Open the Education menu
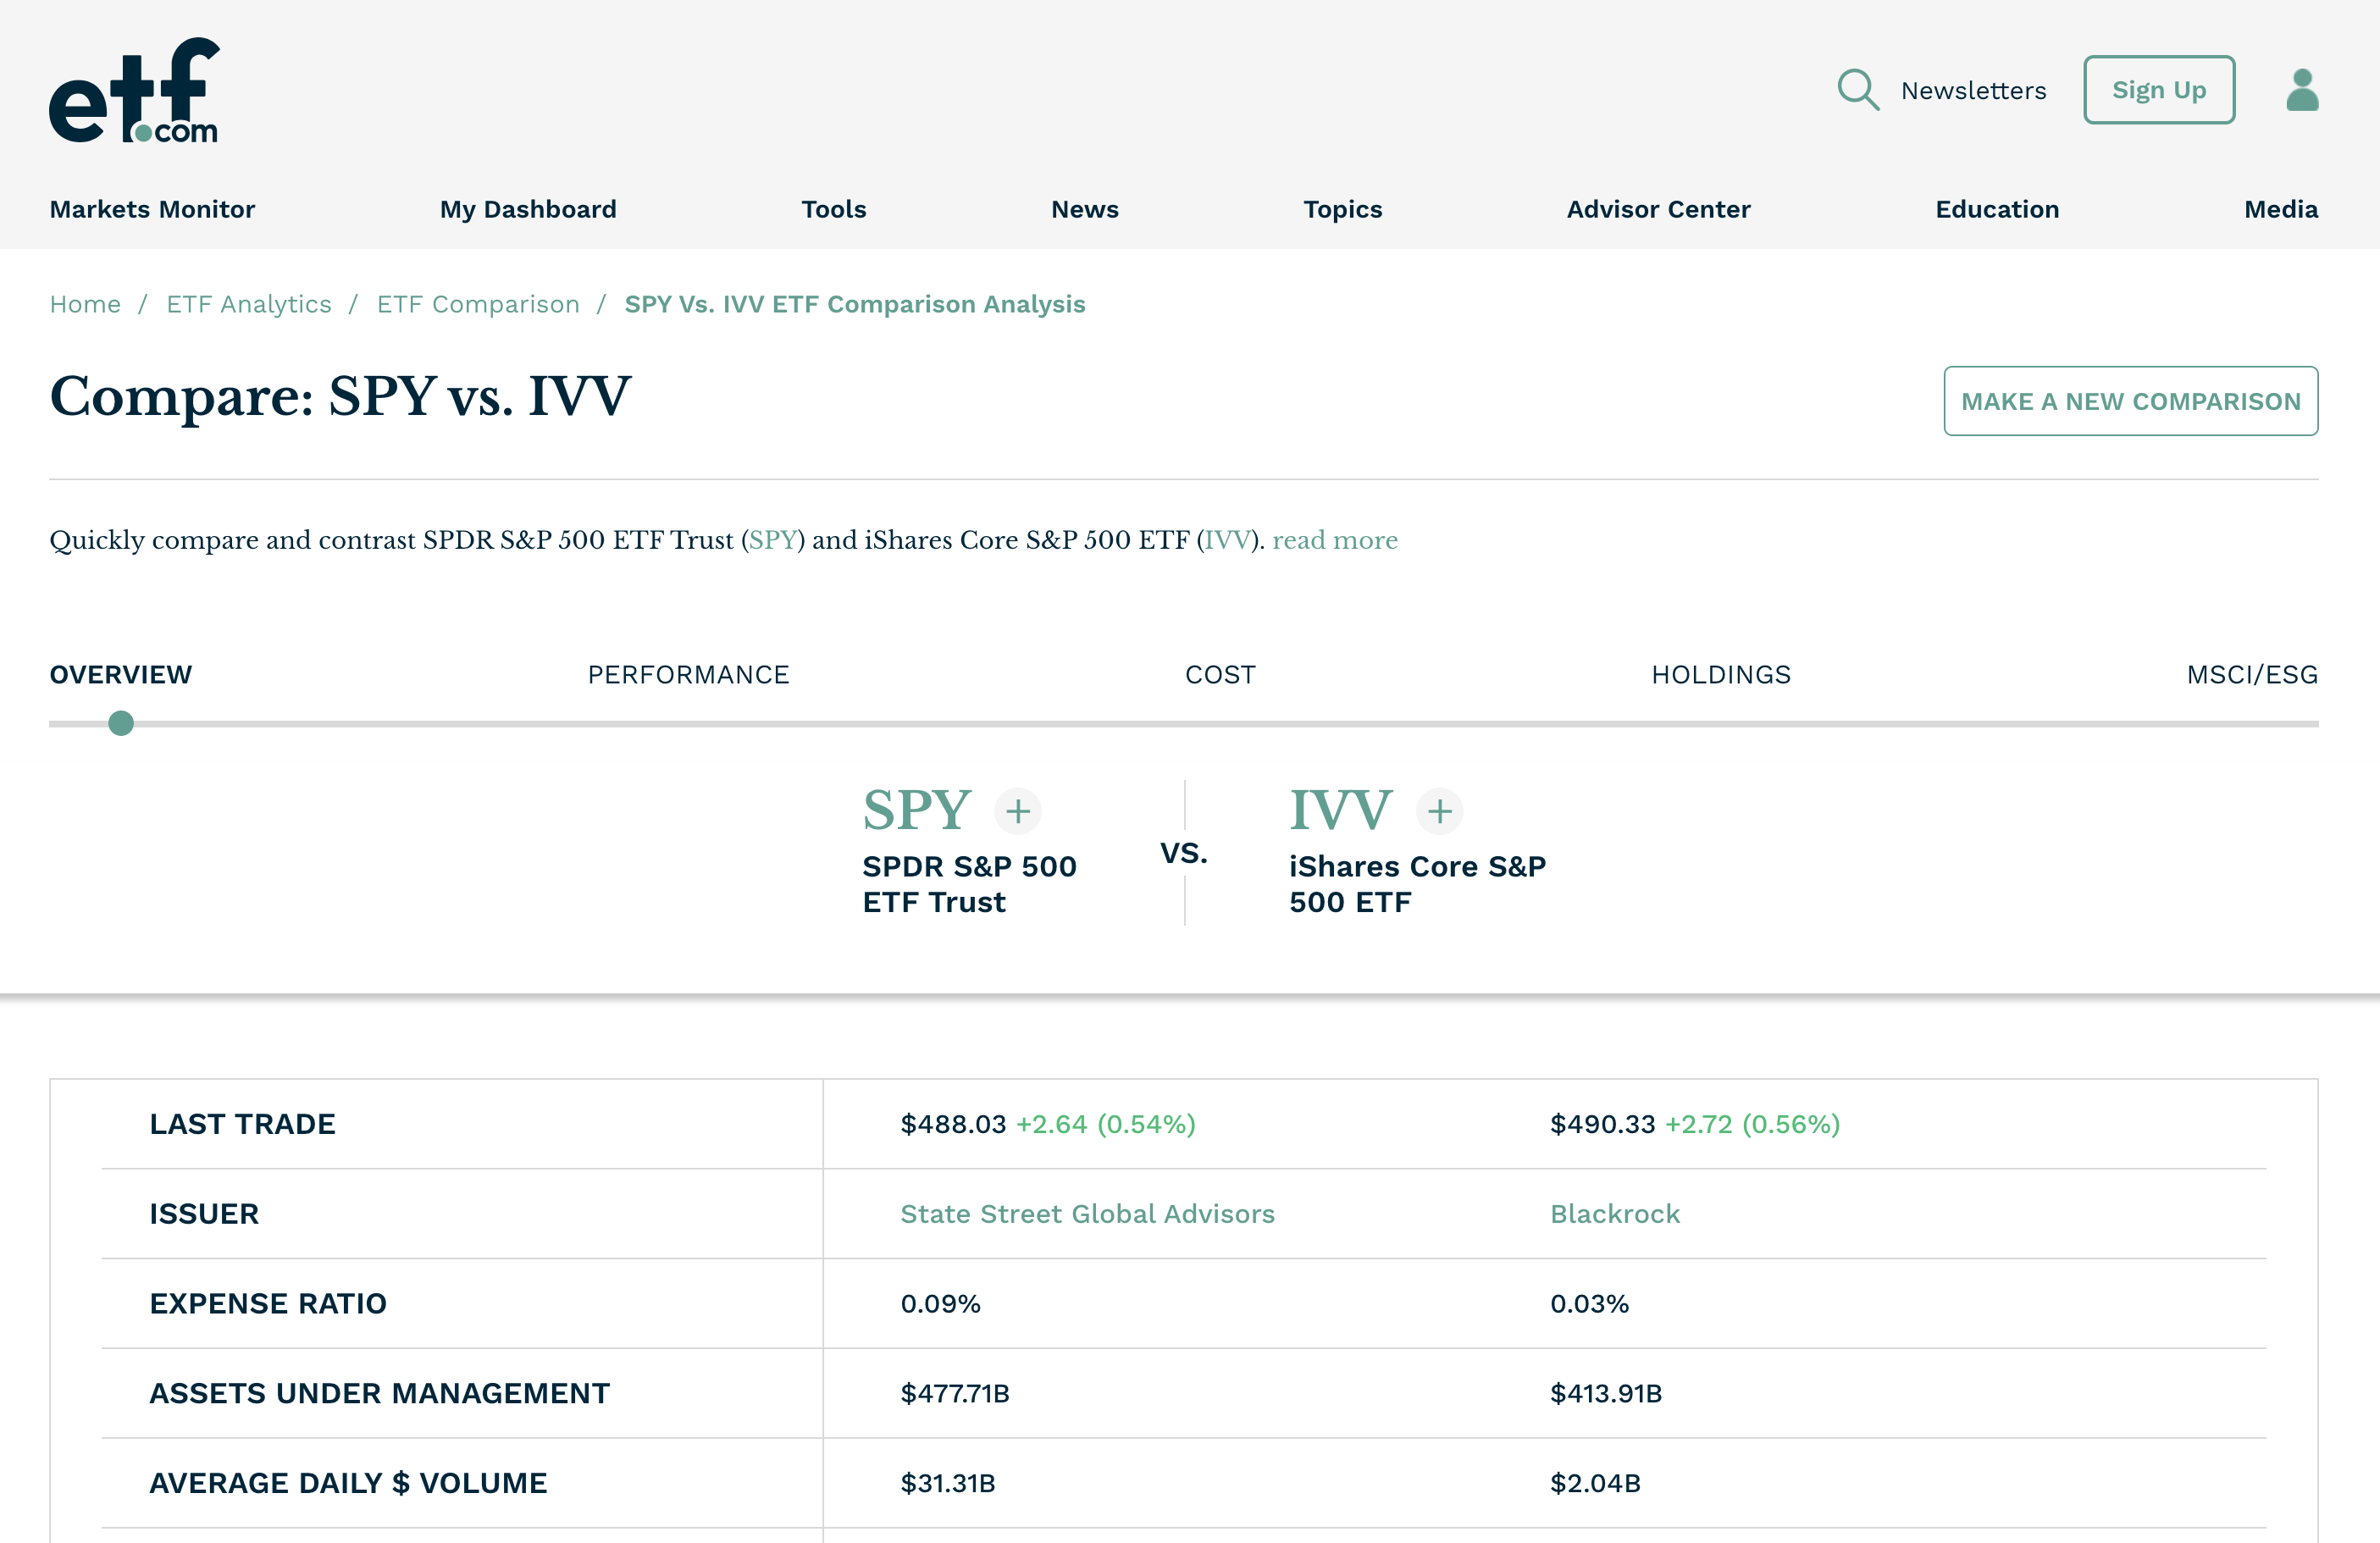 point(1997,209)
